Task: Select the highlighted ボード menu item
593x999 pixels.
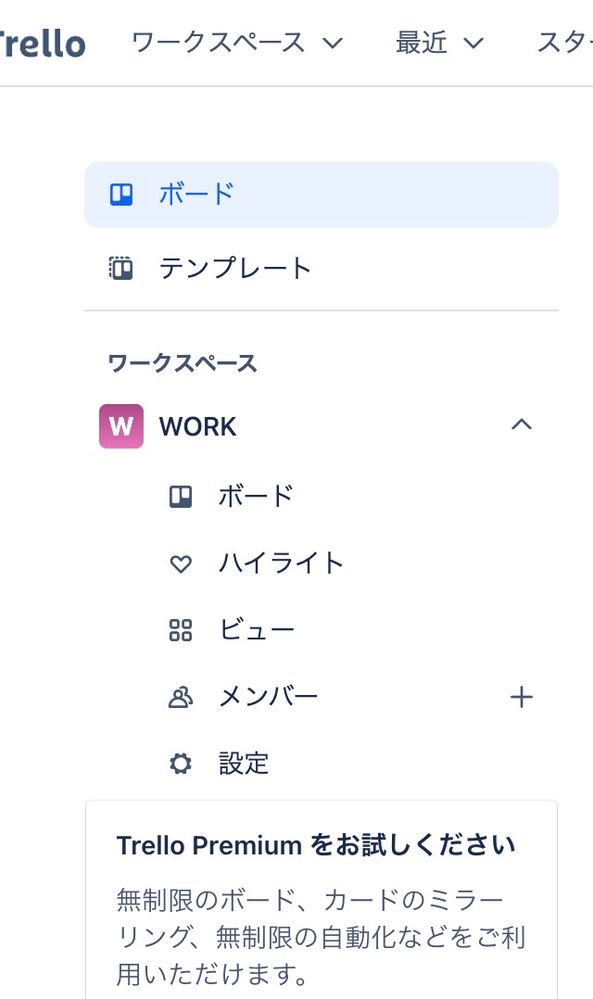Action: 321,194
